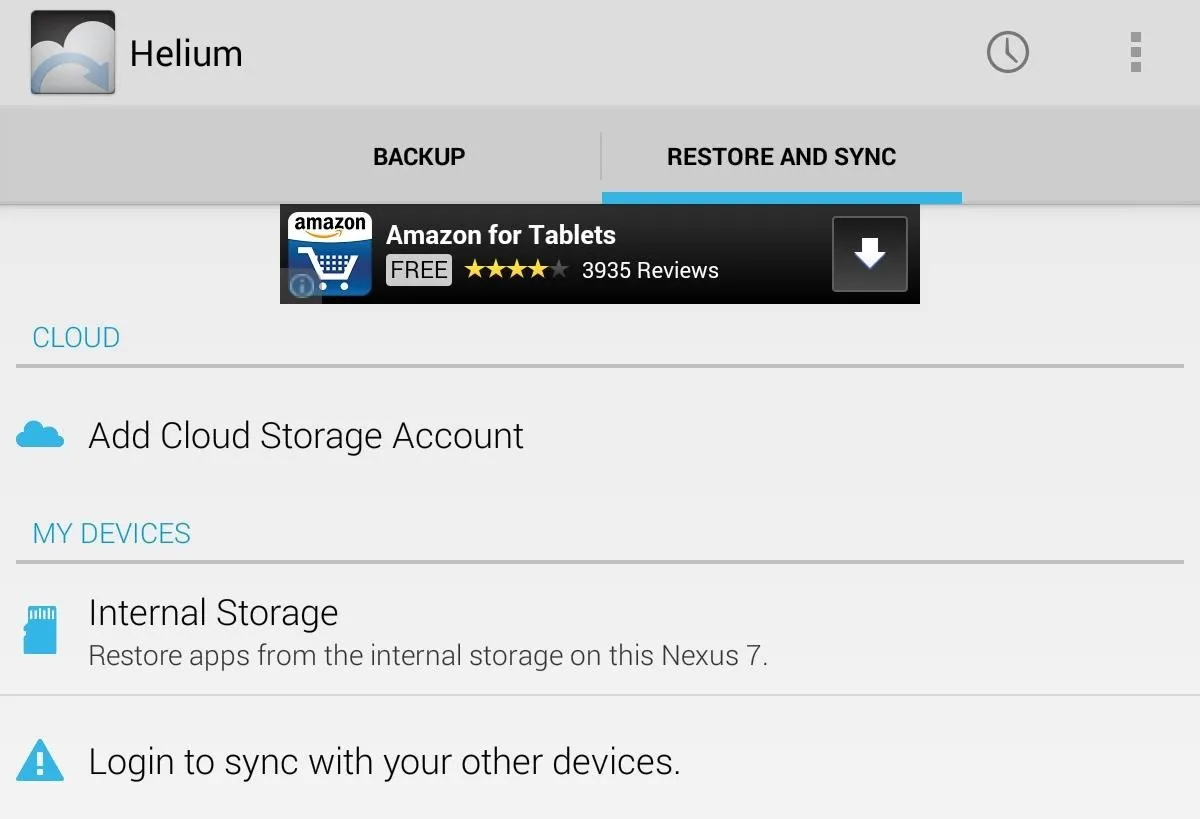Choose Add Cloud Storage Account

[600, 436]
